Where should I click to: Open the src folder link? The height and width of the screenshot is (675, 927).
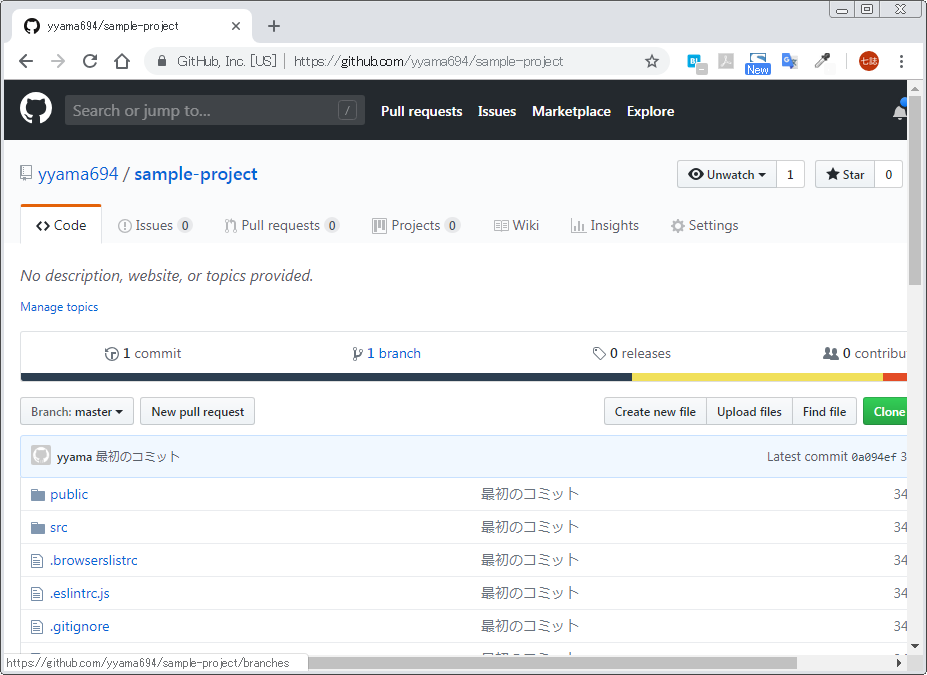[x=59, y=527]
